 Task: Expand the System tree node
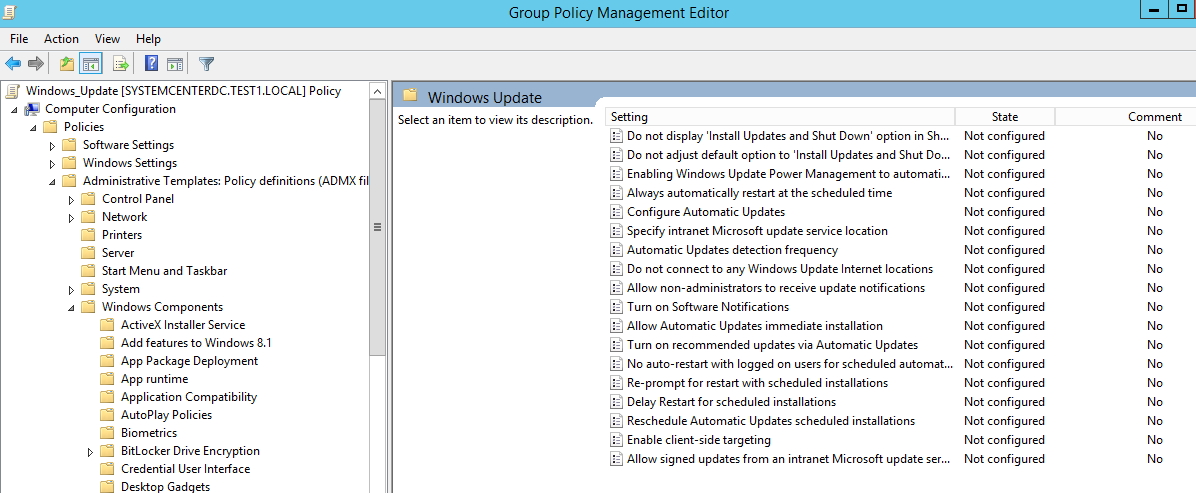(71, 289)
